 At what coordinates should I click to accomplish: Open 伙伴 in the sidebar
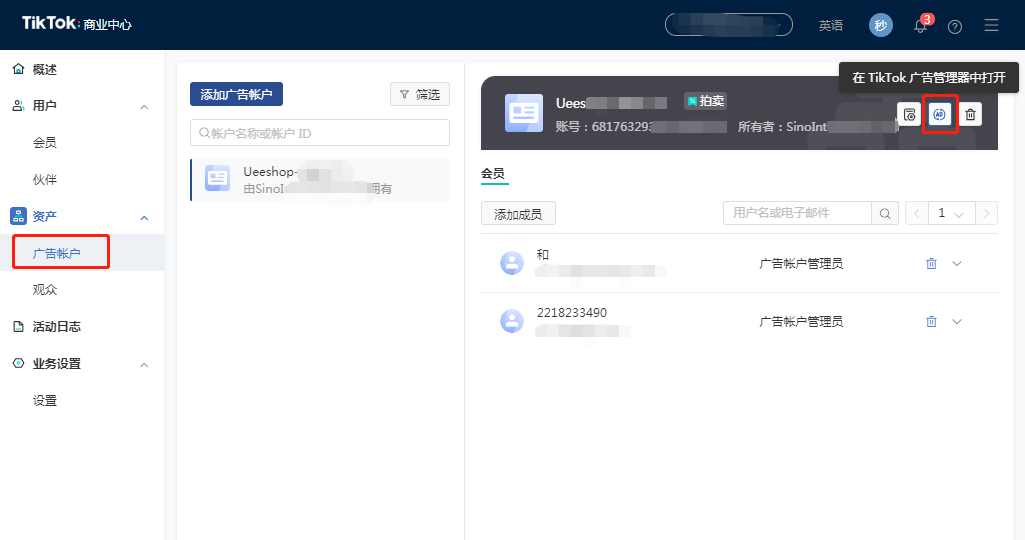(44, 179)
